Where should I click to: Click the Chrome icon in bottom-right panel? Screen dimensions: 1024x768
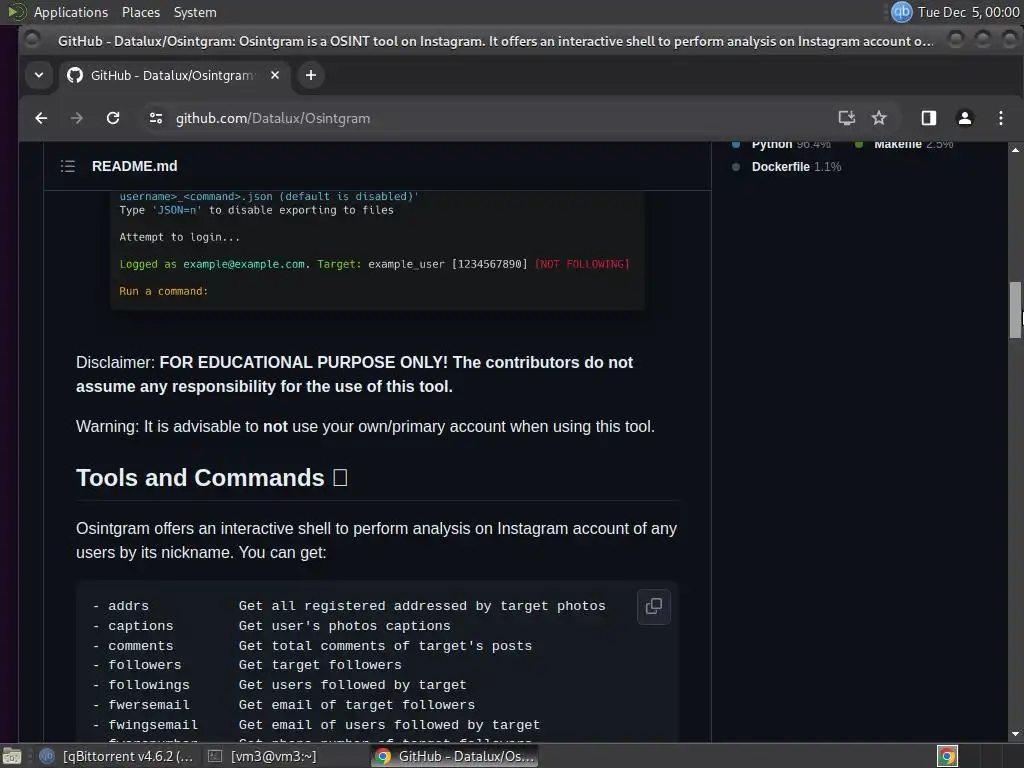pyautogui.click(x=947, y=756)
